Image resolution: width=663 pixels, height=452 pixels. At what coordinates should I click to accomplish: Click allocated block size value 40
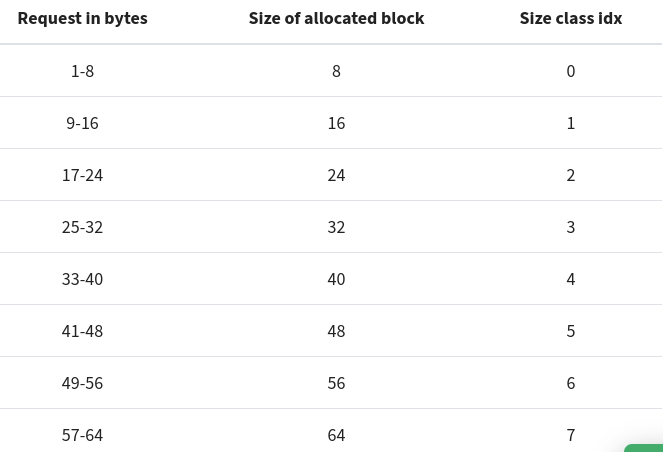(x=336, y=279)
